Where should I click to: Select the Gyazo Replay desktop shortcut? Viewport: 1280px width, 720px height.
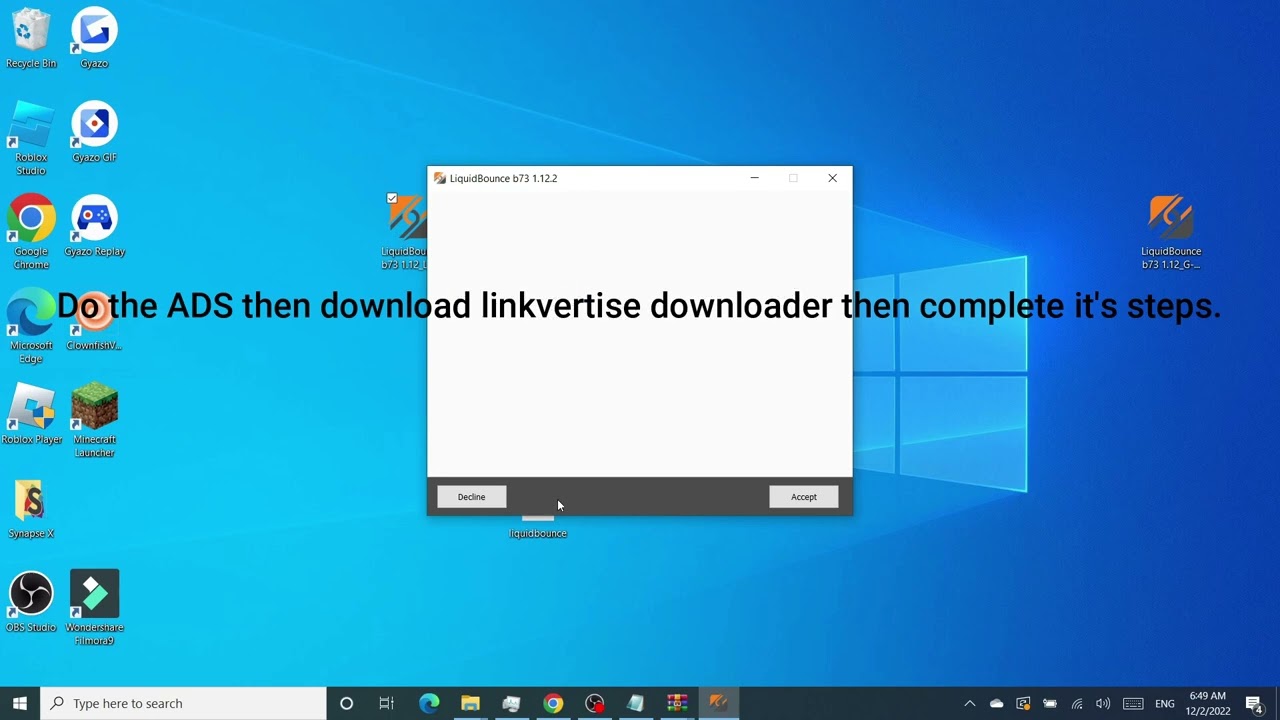pos(94,227)
